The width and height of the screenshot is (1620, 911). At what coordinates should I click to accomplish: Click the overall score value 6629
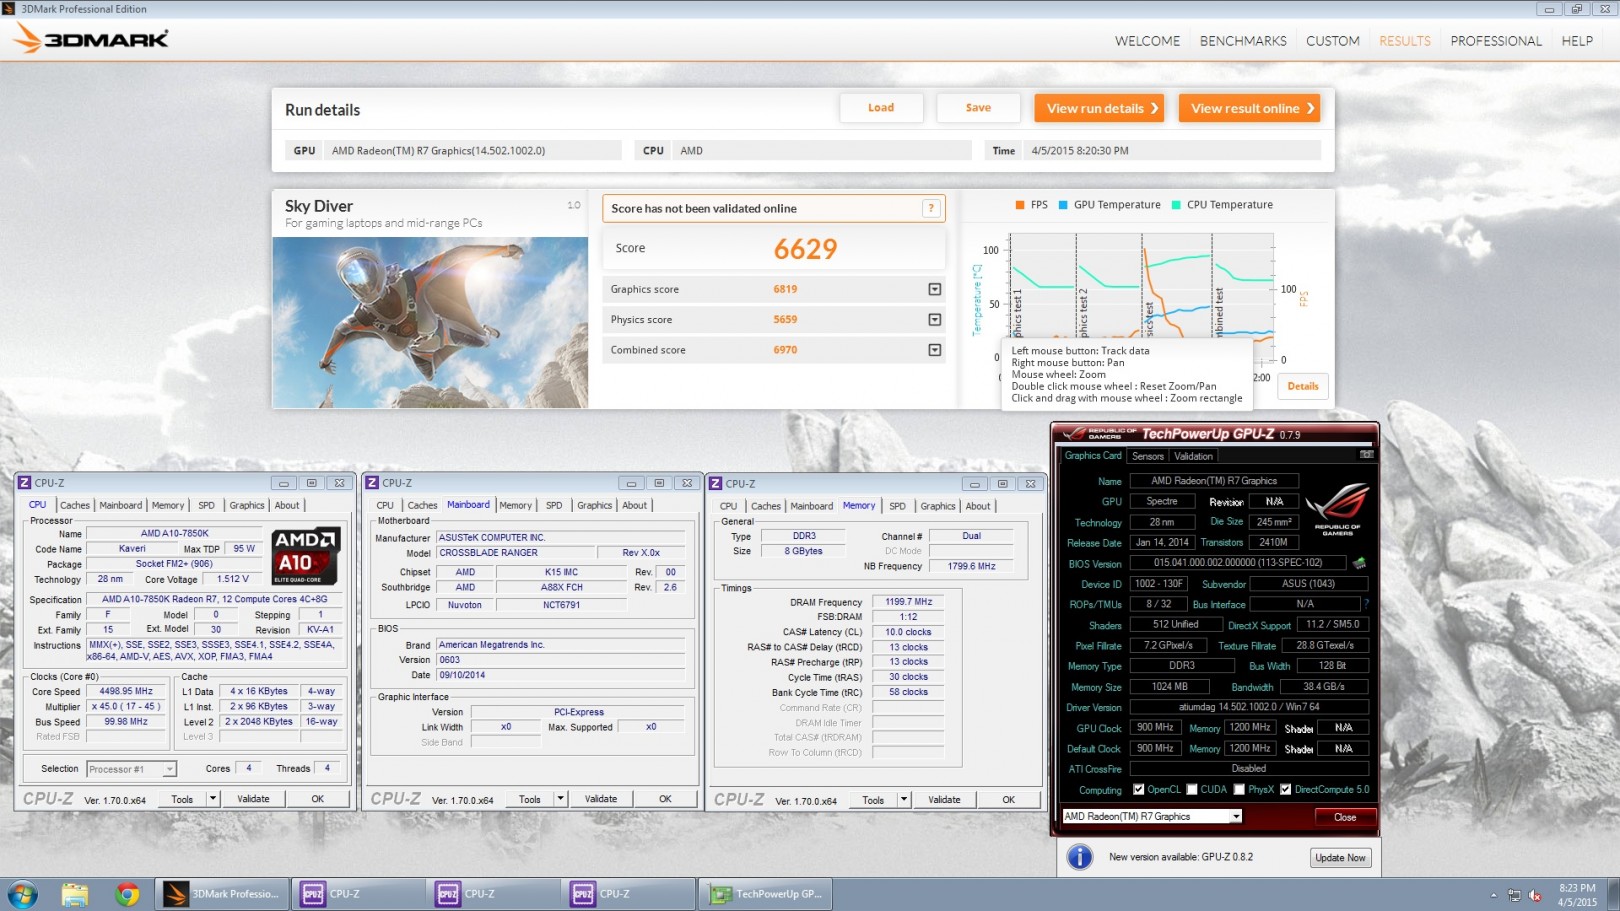tap(805, 249)
